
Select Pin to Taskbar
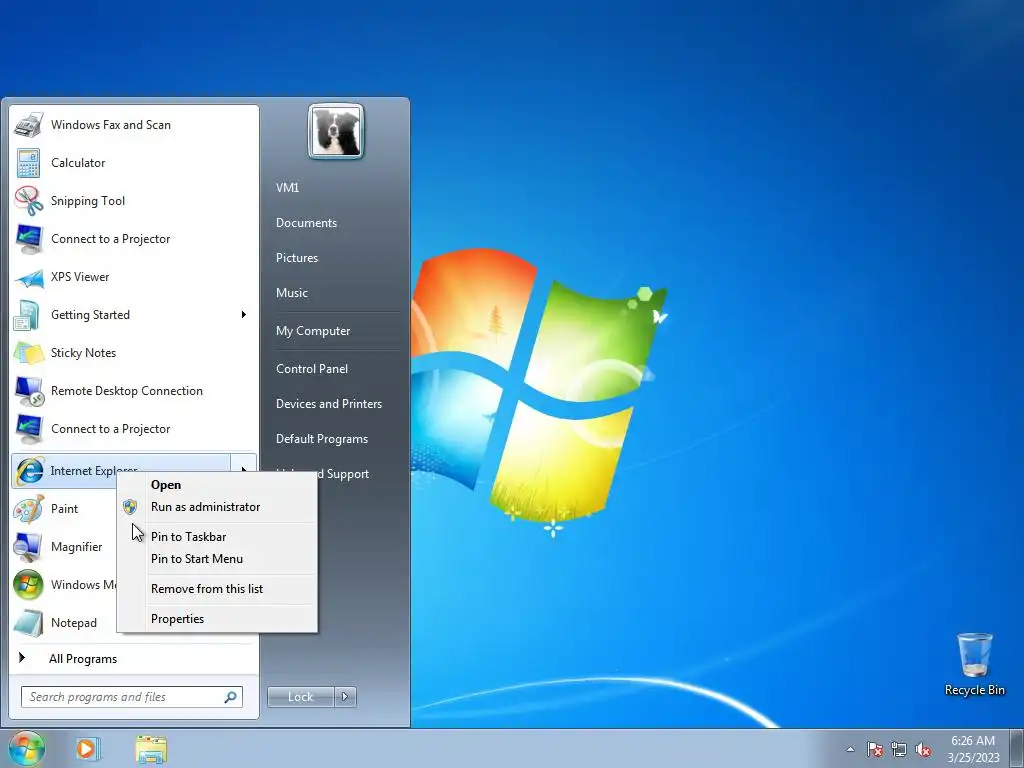[x=188, y=537]
